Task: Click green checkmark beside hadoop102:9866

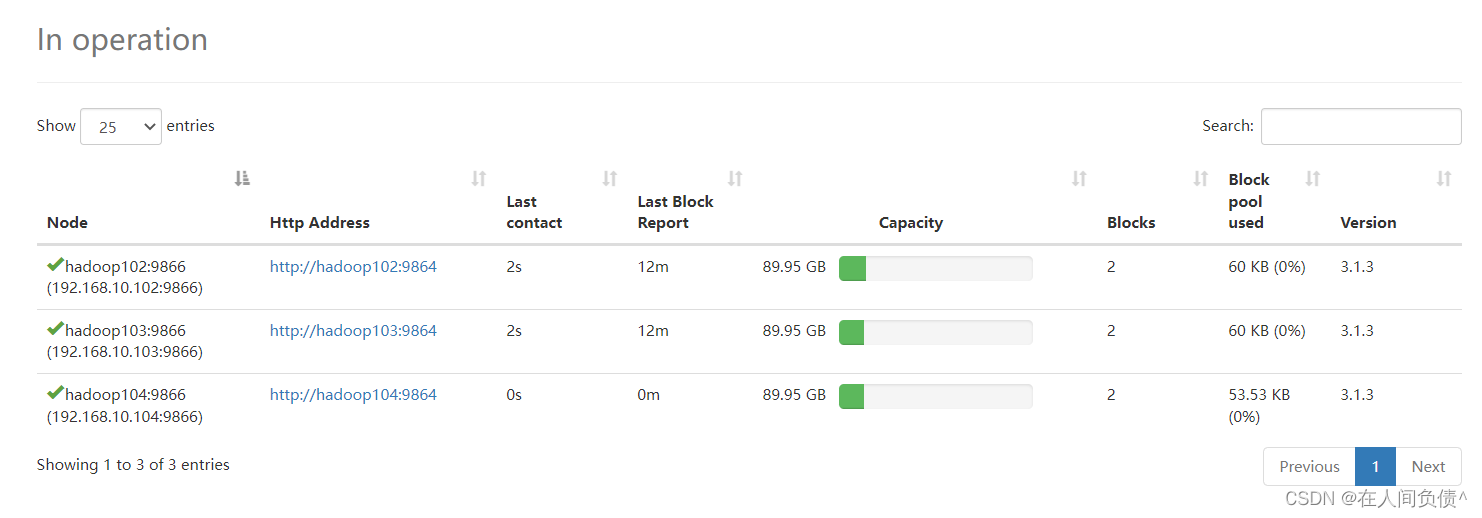Action: tap(55, 265)
